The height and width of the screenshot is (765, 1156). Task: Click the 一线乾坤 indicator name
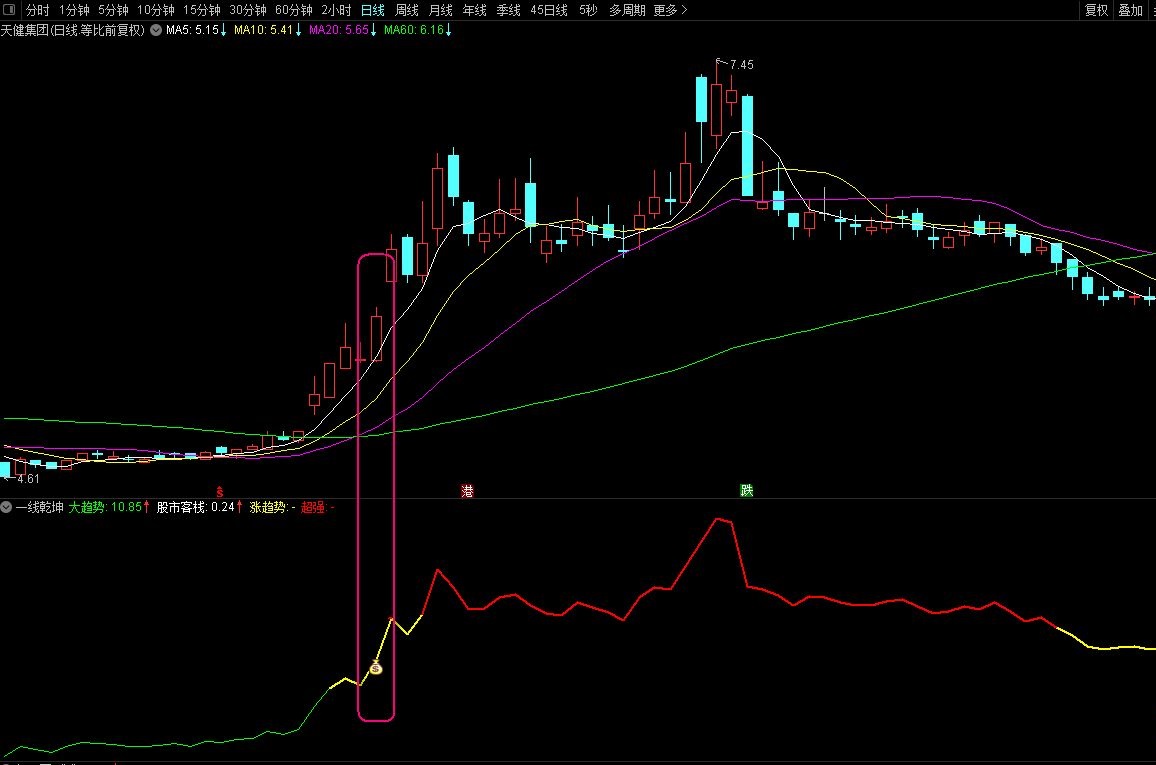click(40, 507)
